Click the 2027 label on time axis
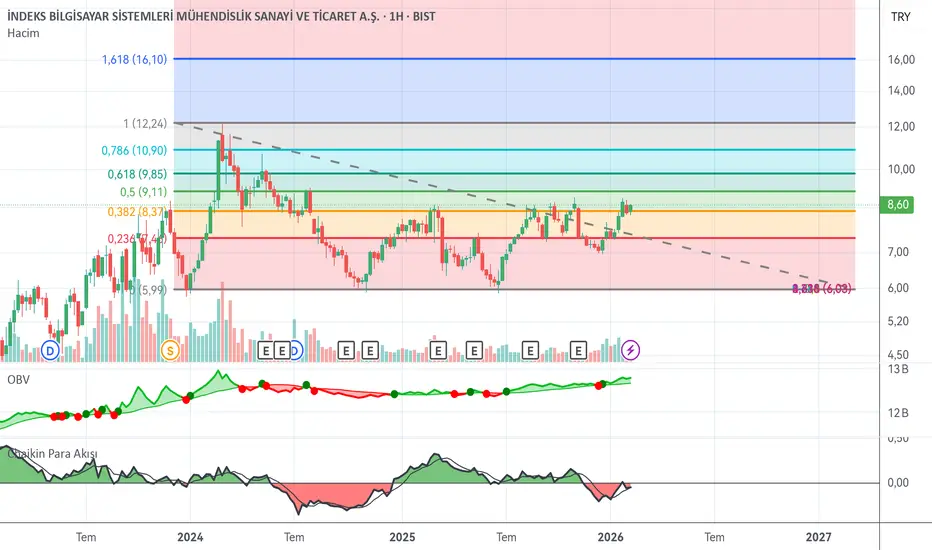932x550 pixels. tap(818, 537)
